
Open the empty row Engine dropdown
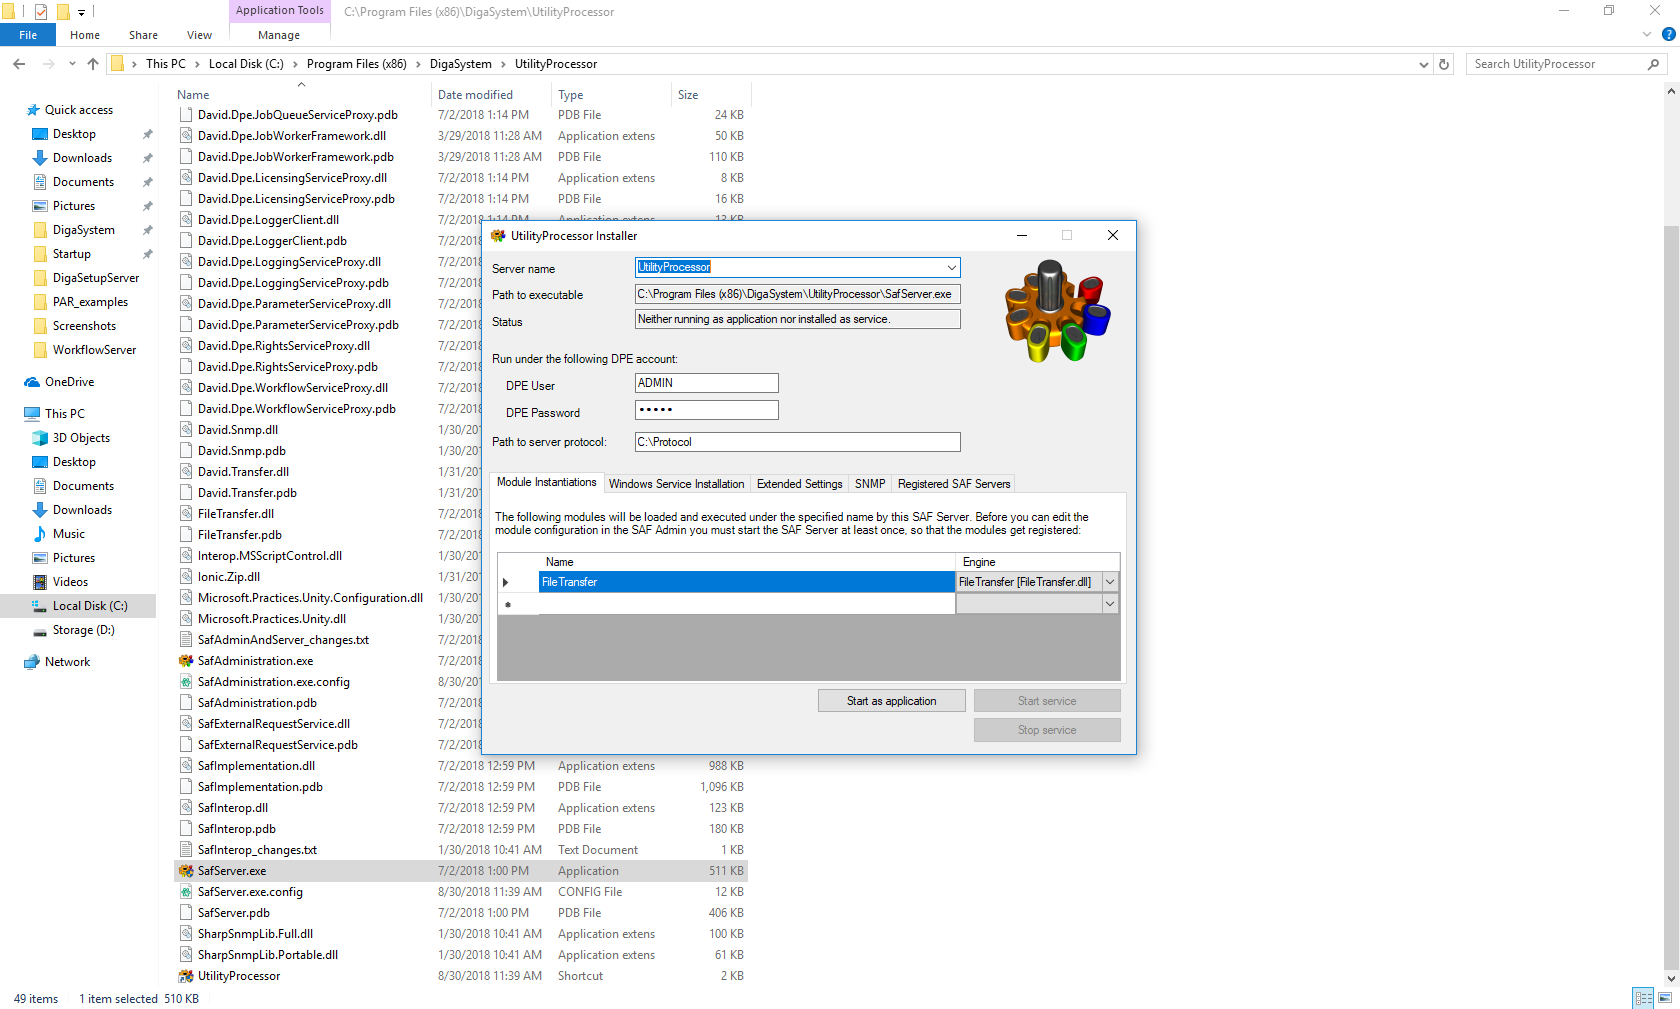pos(1109,604)
